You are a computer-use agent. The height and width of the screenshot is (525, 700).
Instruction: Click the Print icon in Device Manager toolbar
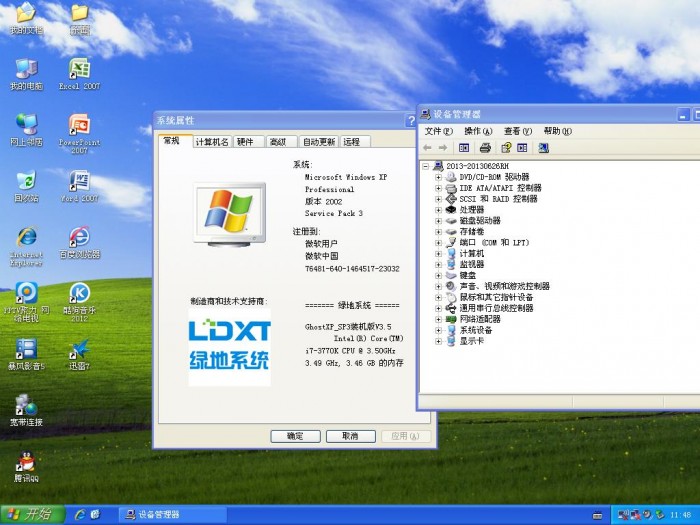click(x=485, y=148)
